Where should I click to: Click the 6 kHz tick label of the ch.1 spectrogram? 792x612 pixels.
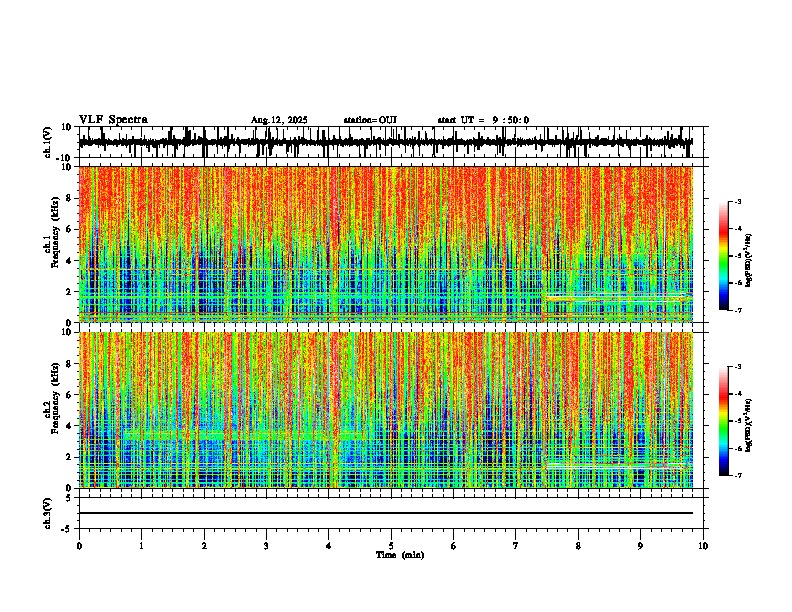click(70, 230)
